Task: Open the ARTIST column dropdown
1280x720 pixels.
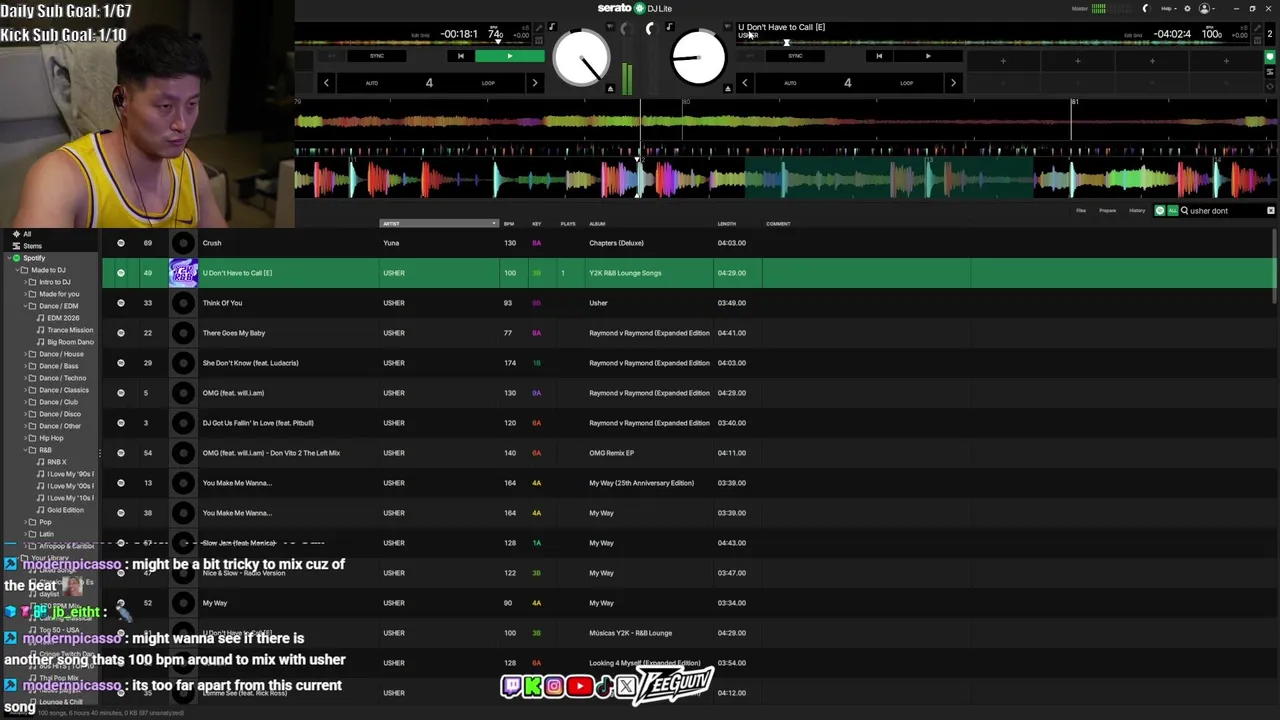Action: click(494, 224)
